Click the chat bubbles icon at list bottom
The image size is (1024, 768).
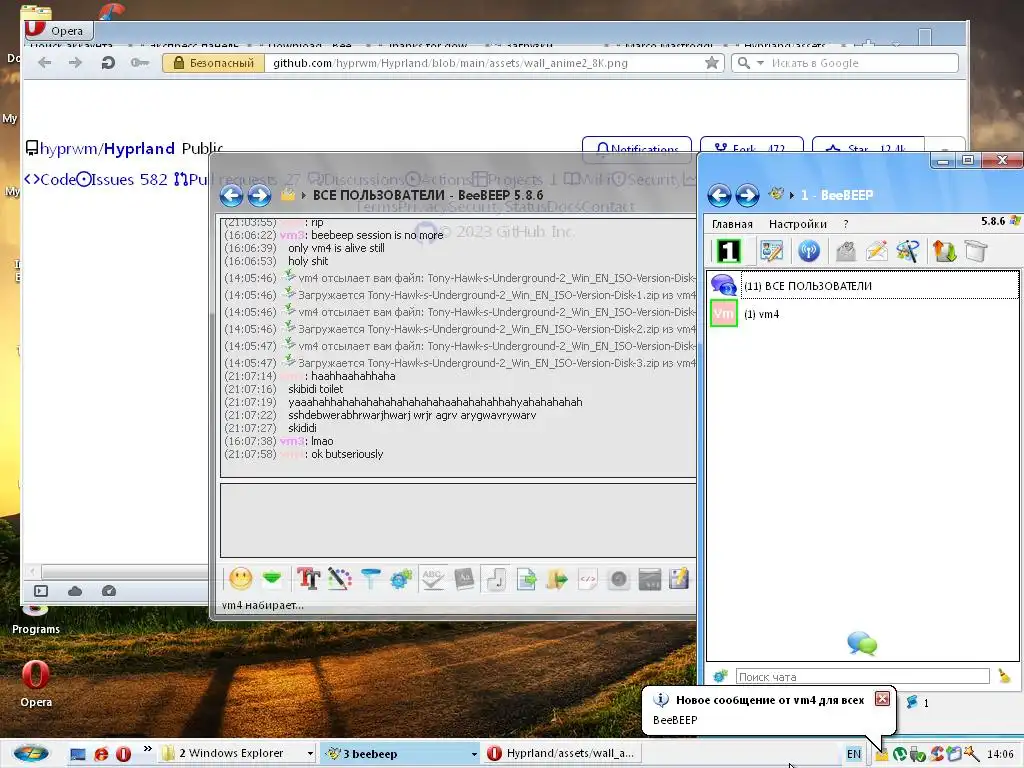pos(862,643)
